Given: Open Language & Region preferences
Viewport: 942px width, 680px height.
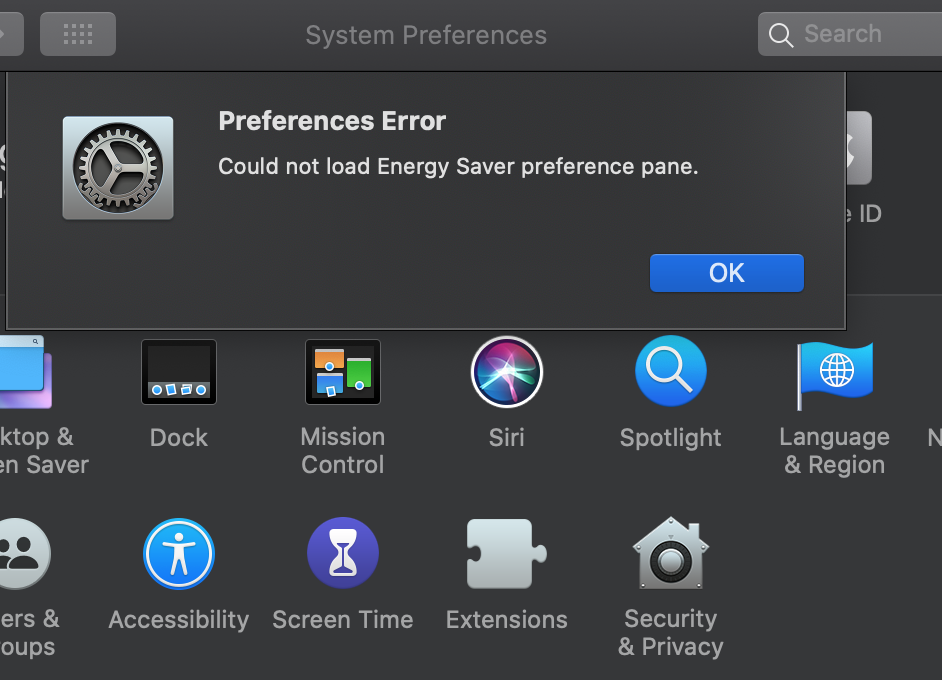Looking at the screenshot, I should pos(834,375).
